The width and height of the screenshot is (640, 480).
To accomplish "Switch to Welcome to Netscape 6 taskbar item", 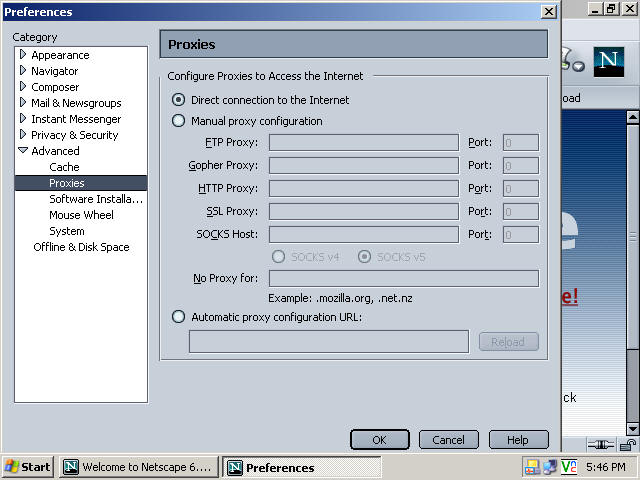I will [138, 467].
